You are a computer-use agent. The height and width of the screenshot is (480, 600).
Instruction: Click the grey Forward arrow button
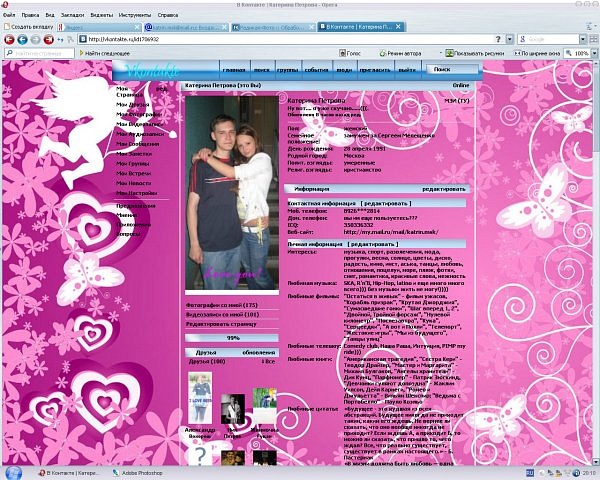click(36, 39)
